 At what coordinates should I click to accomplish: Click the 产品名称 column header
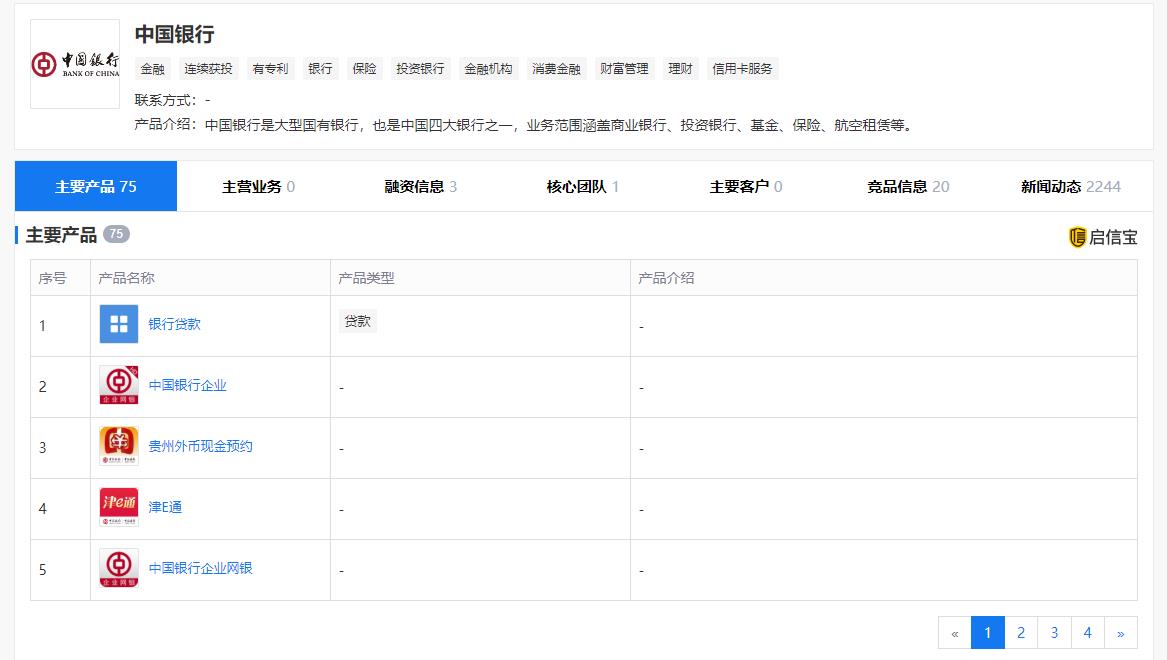tap(127, 278)
